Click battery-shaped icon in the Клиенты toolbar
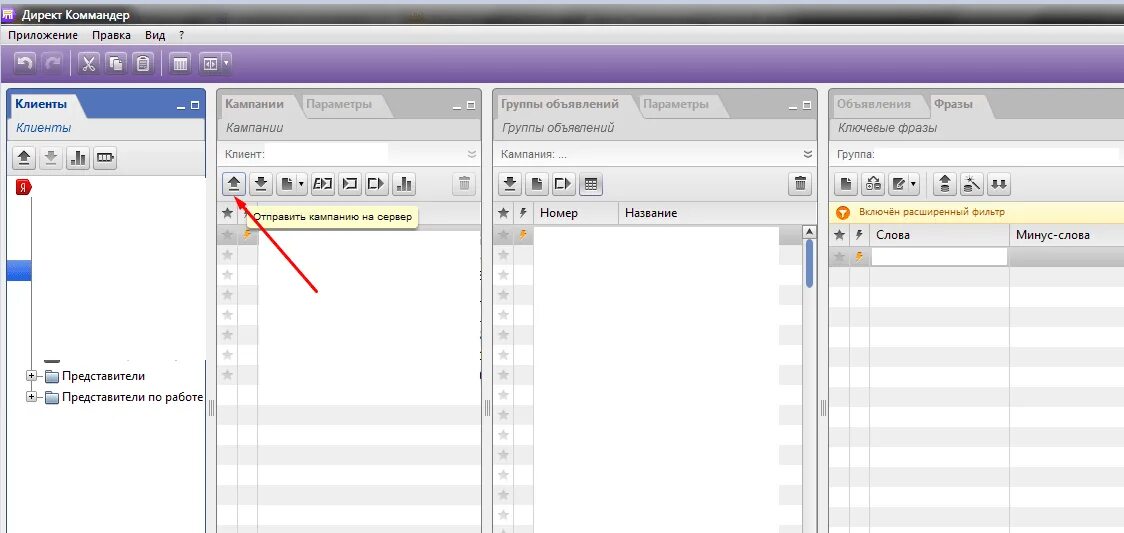 coord(105,158)
